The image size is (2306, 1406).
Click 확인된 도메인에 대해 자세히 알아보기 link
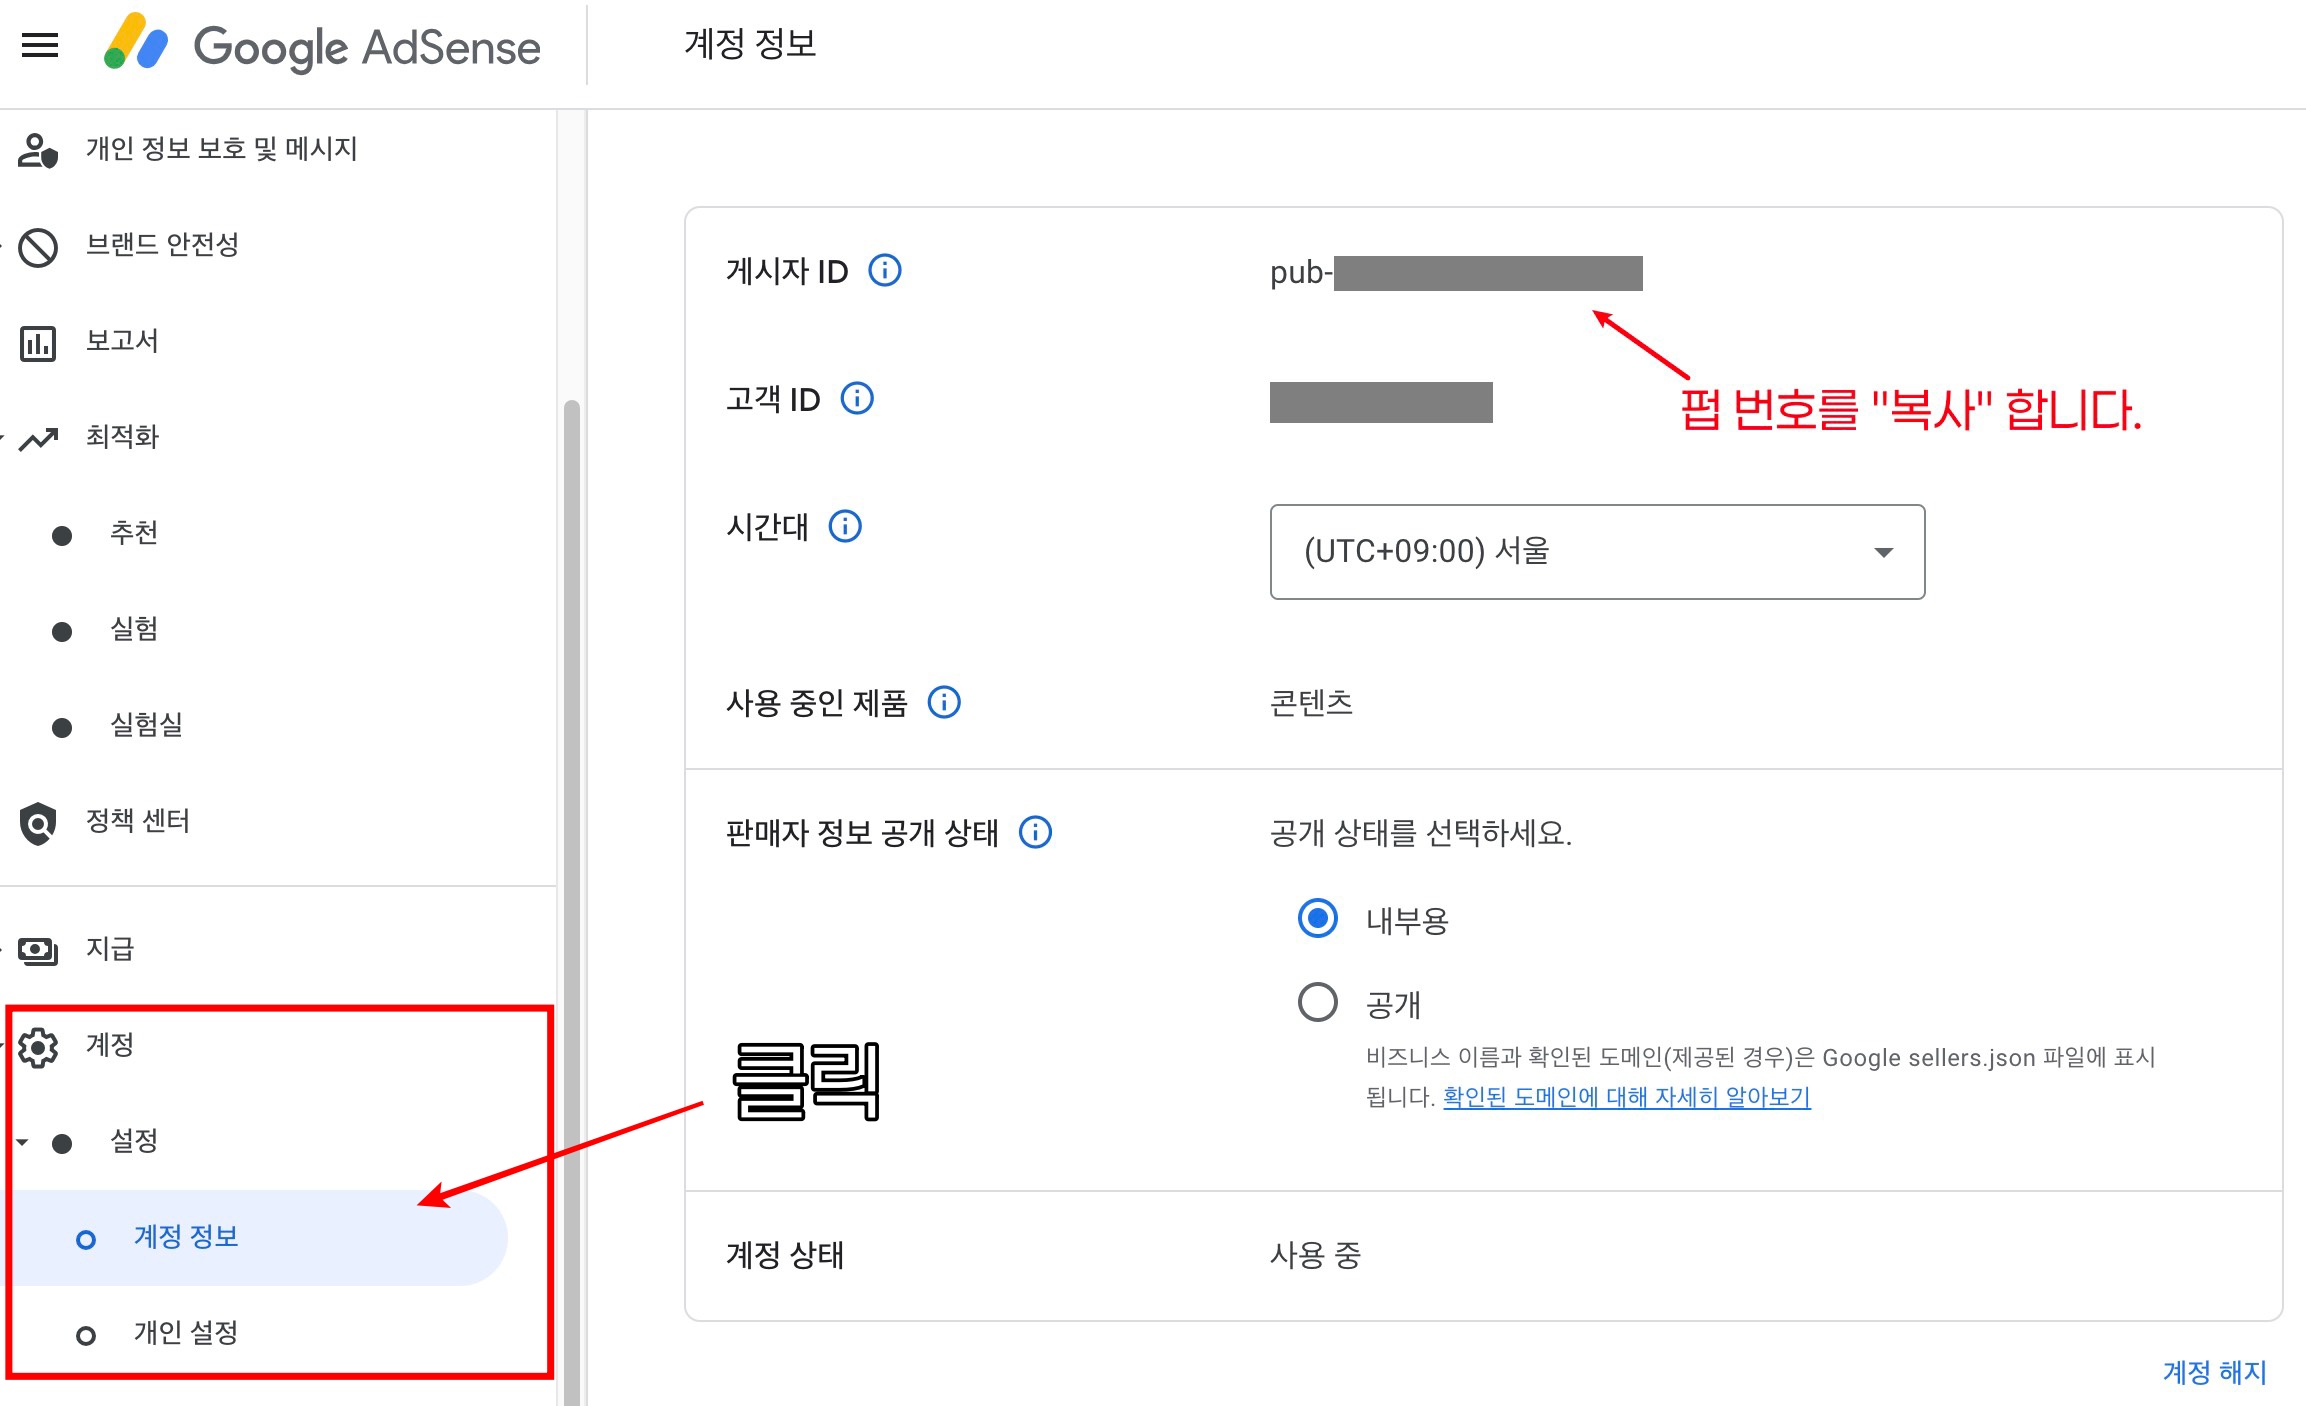[x=1626, y=1097]
